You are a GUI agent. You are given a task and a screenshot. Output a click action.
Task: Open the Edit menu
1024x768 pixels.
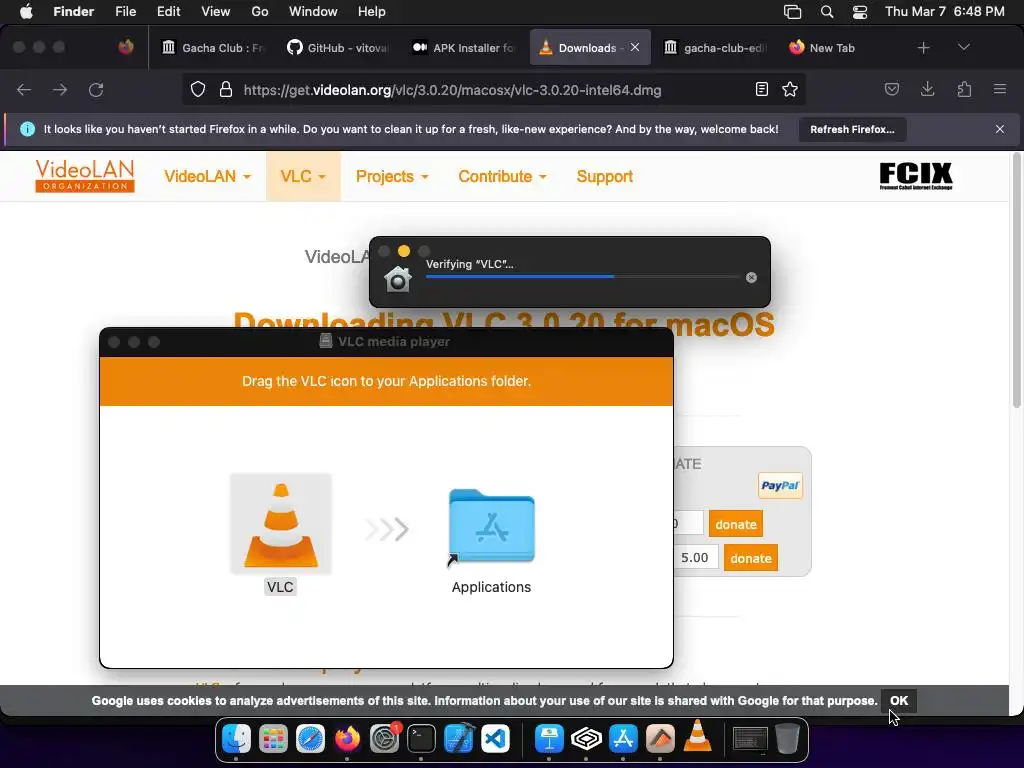tap(168, 12)
